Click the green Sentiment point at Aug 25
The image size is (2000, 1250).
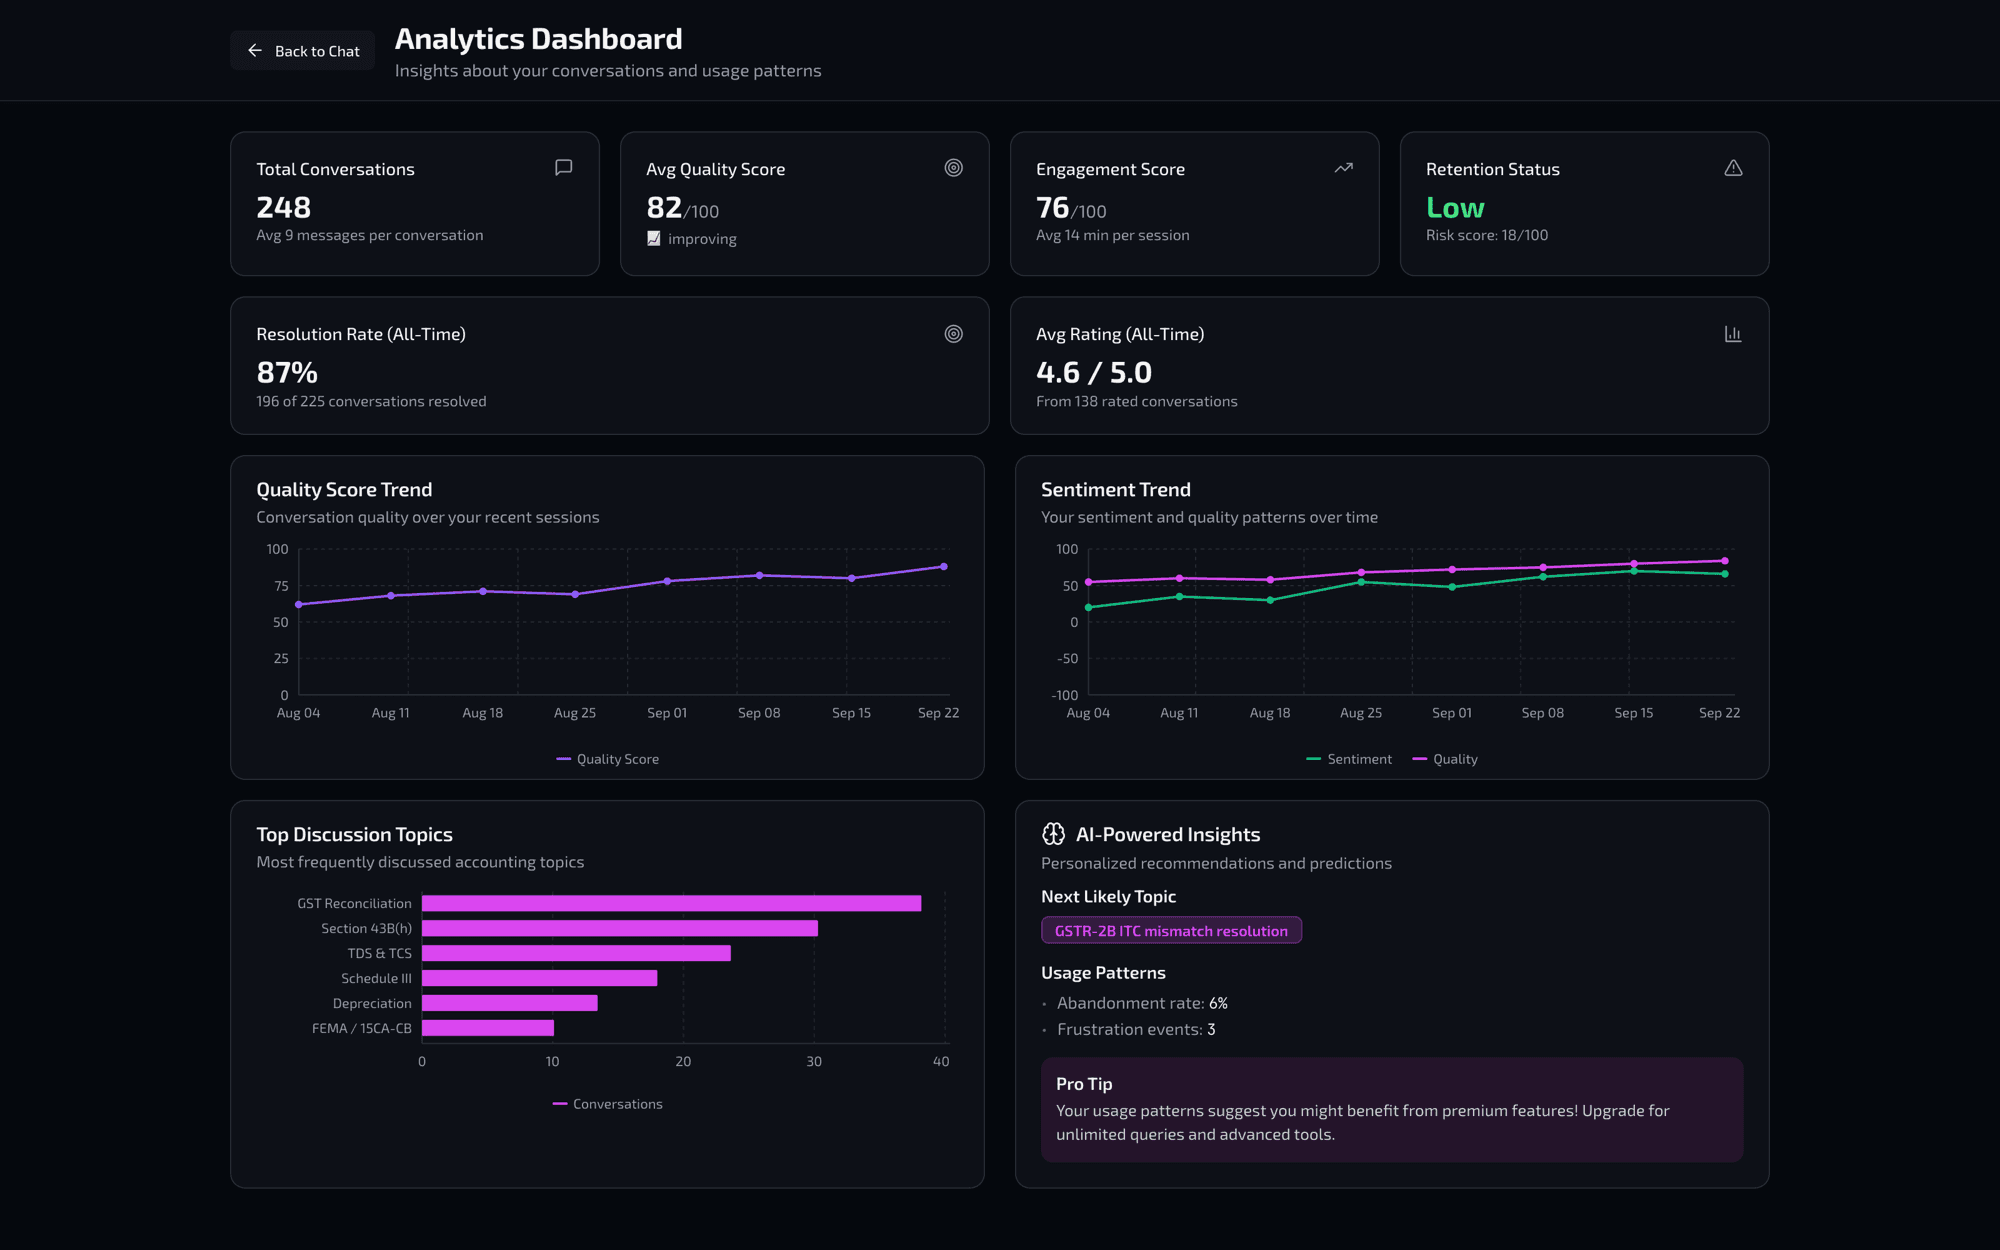pyautogui.click(x=1361, y=582)
